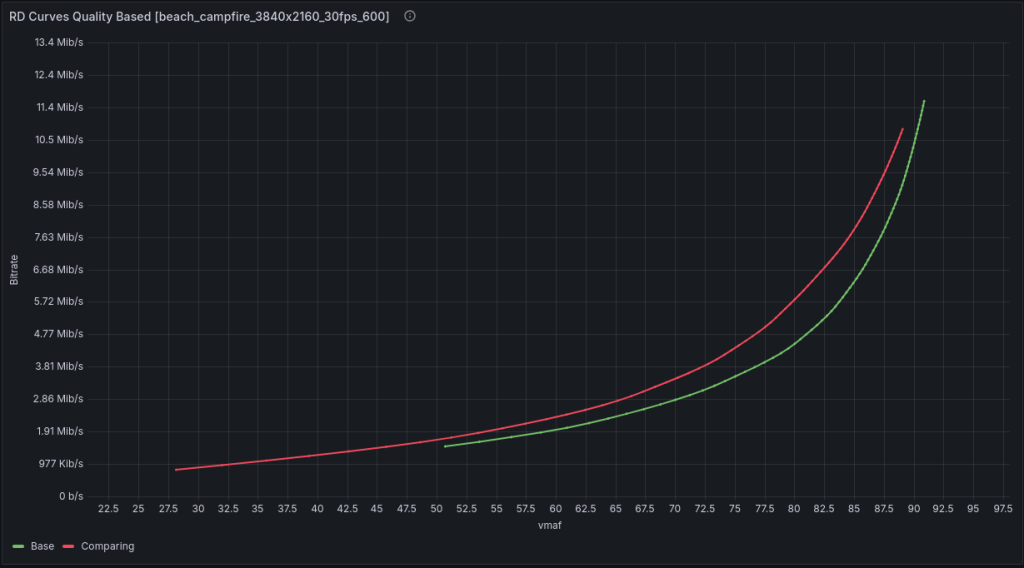The width and height of the screenshot is (1024, 568).
Task: Click the green Base legend color line
Action: (19, 547)
